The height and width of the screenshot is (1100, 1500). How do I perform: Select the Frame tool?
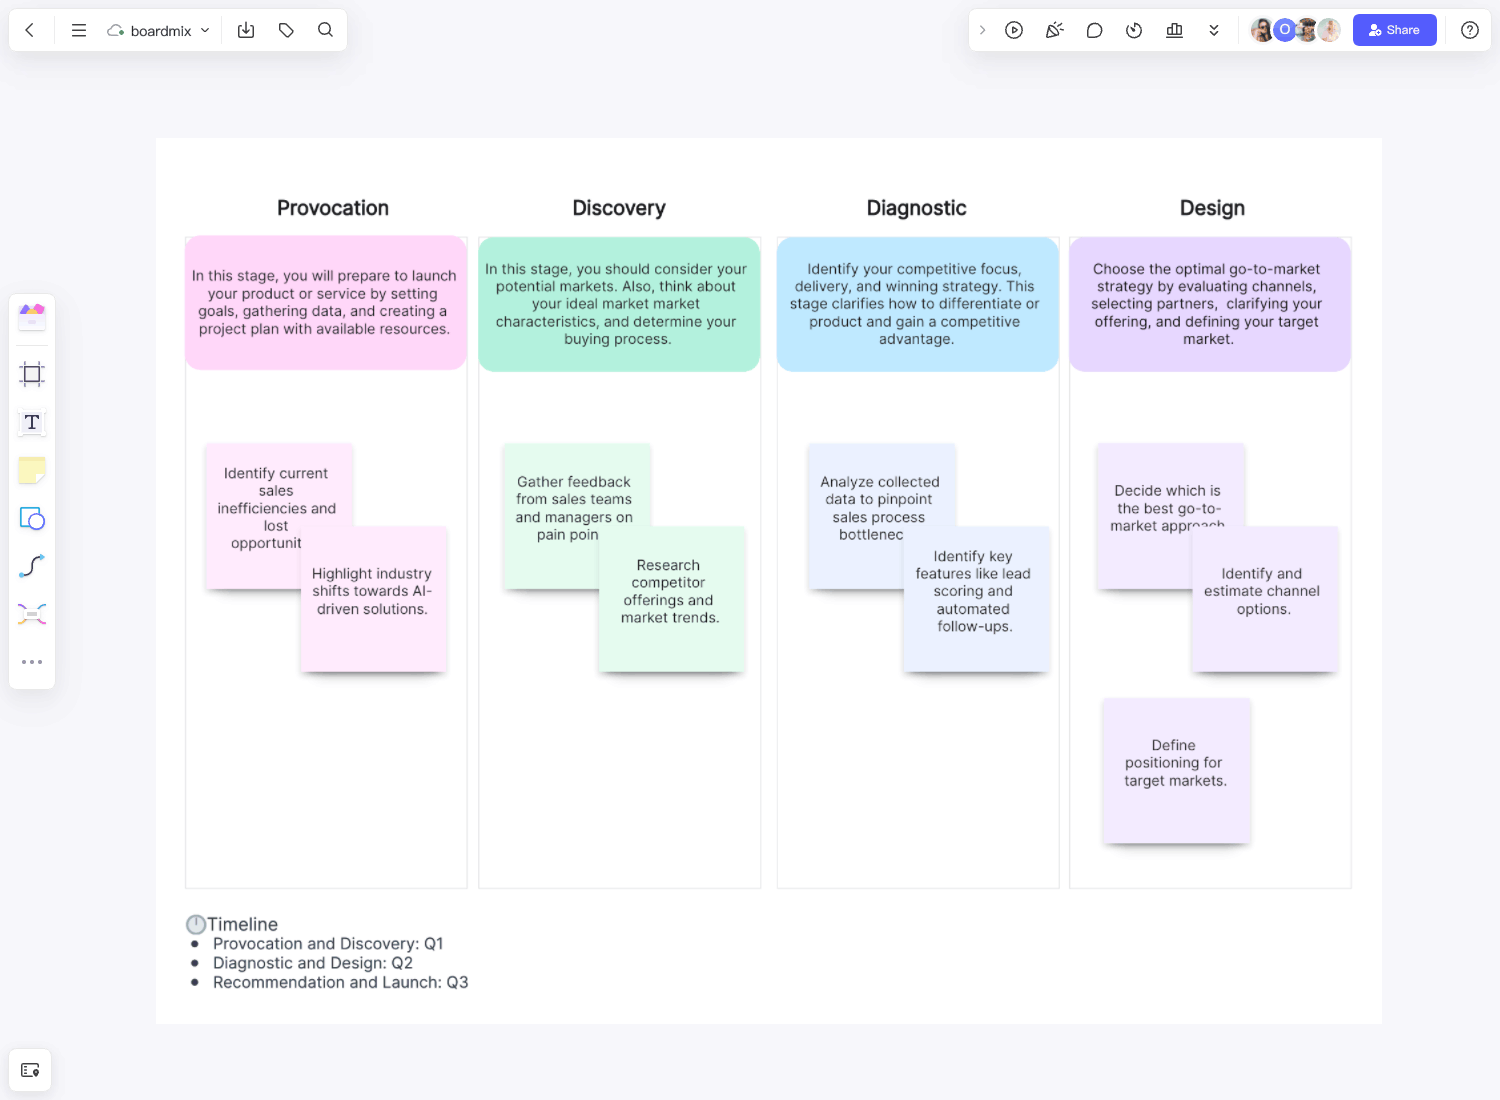(x=31, y=373)
